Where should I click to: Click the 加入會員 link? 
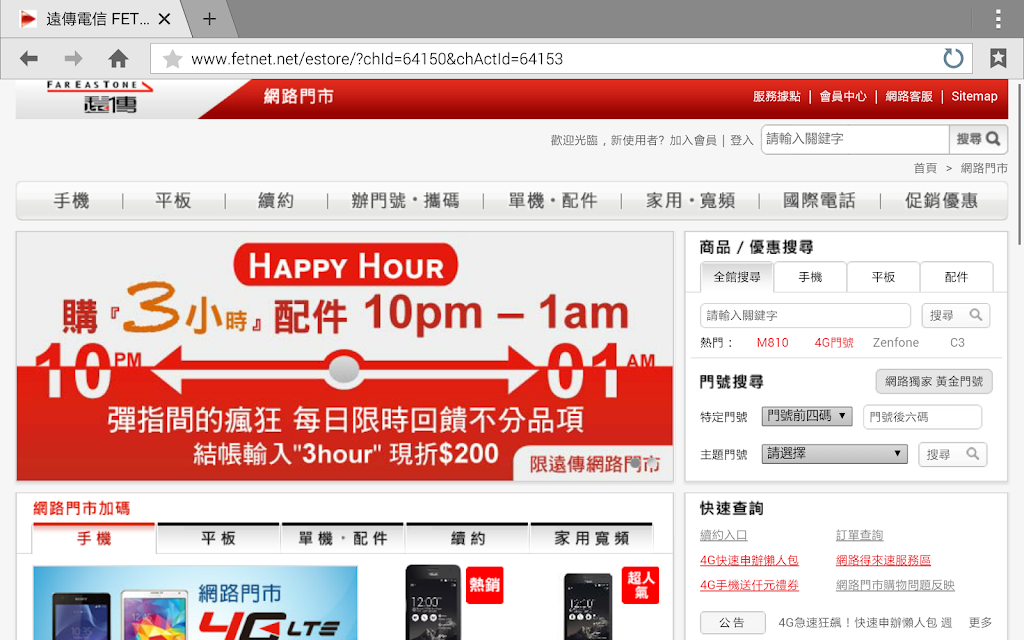pos(692,140)
